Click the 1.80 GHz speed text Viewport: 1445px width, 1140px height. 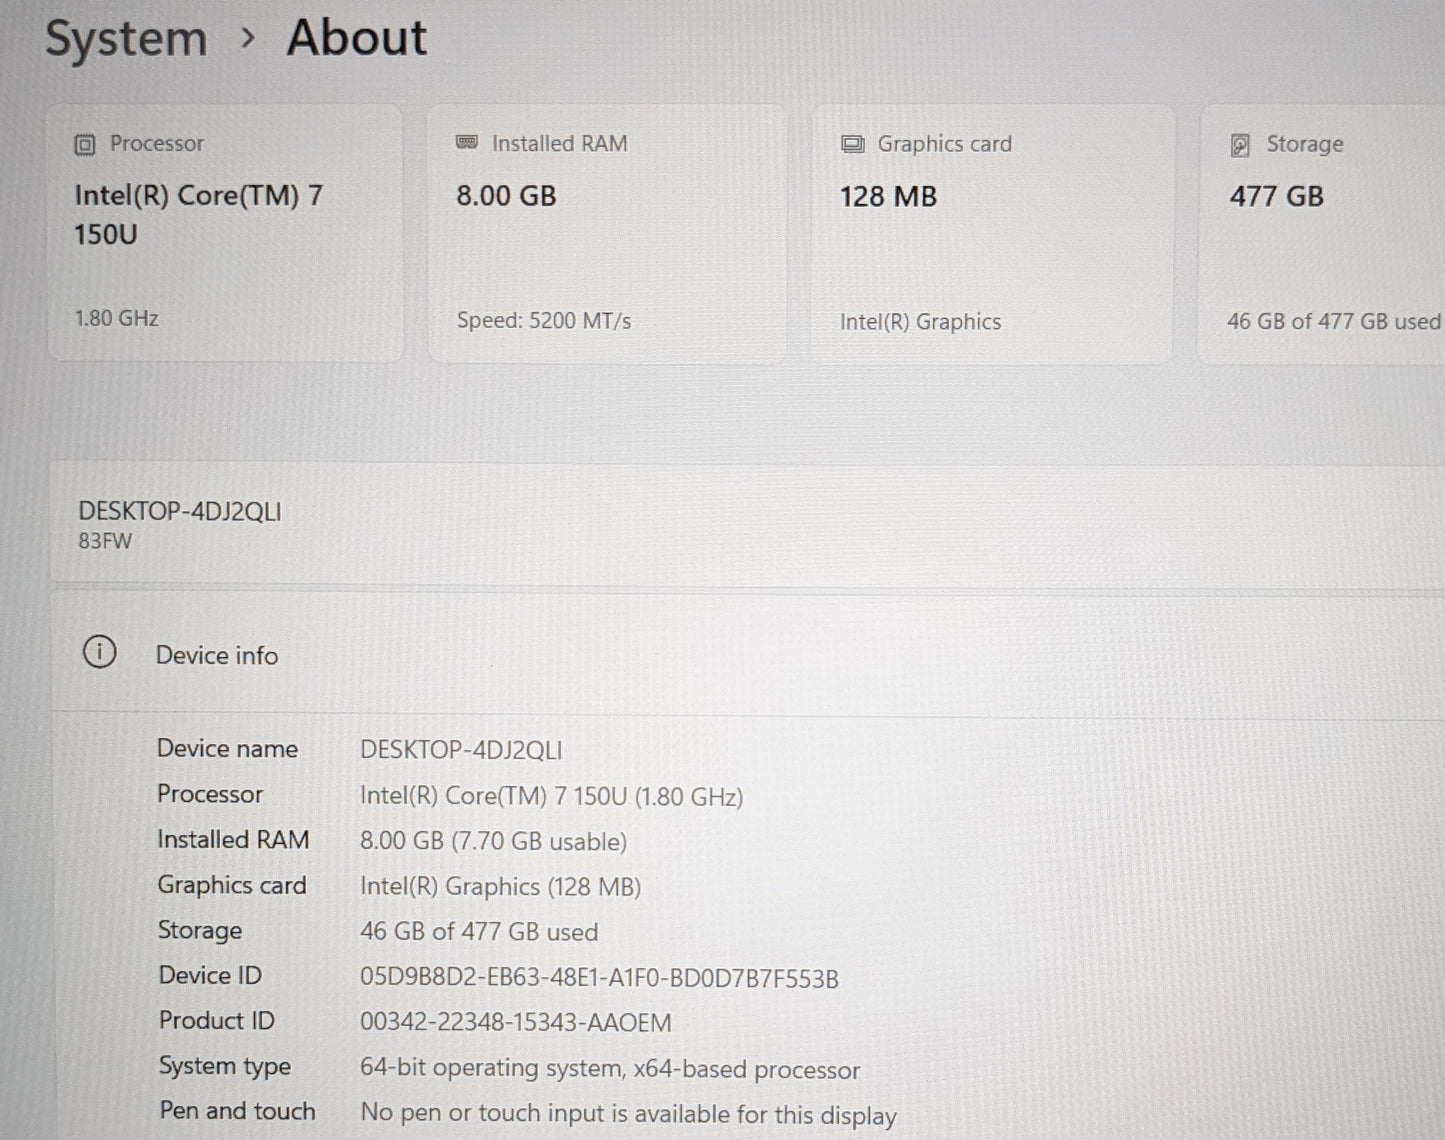[x=117, y=318]
